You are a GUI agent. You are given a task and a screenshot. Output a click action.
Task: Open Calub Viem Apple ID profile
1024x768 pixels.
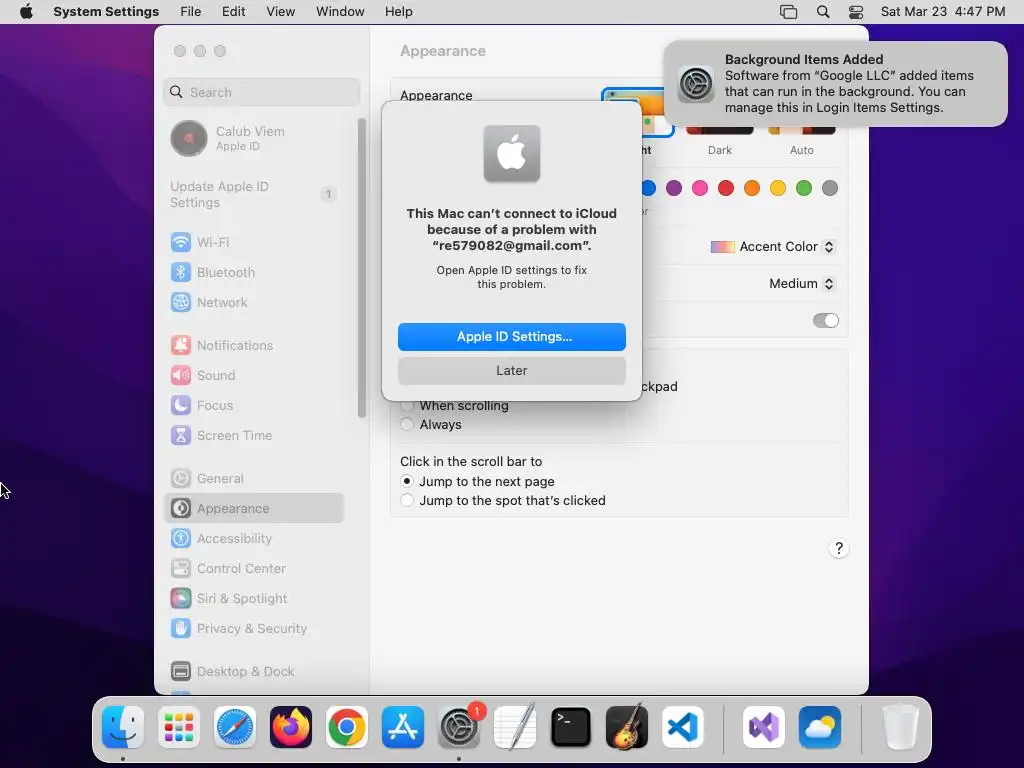click(x=254, y=138)
